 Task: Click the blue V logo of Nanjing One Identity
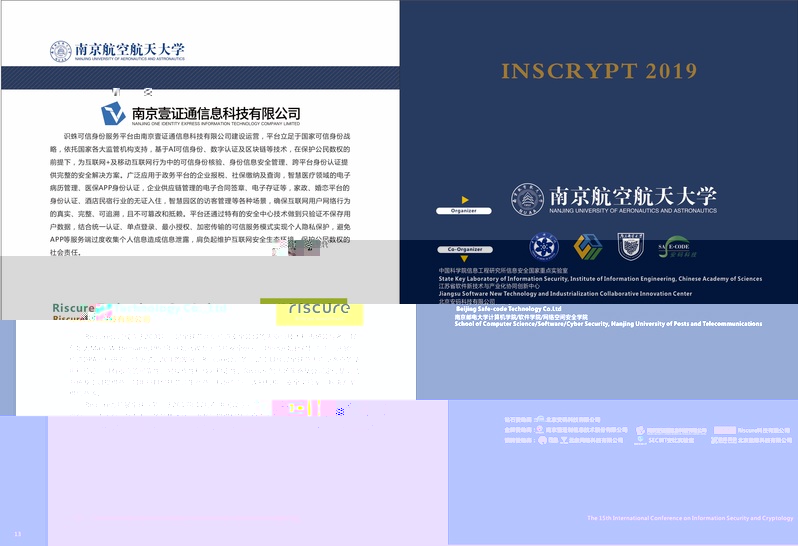[x=113, y=113]
